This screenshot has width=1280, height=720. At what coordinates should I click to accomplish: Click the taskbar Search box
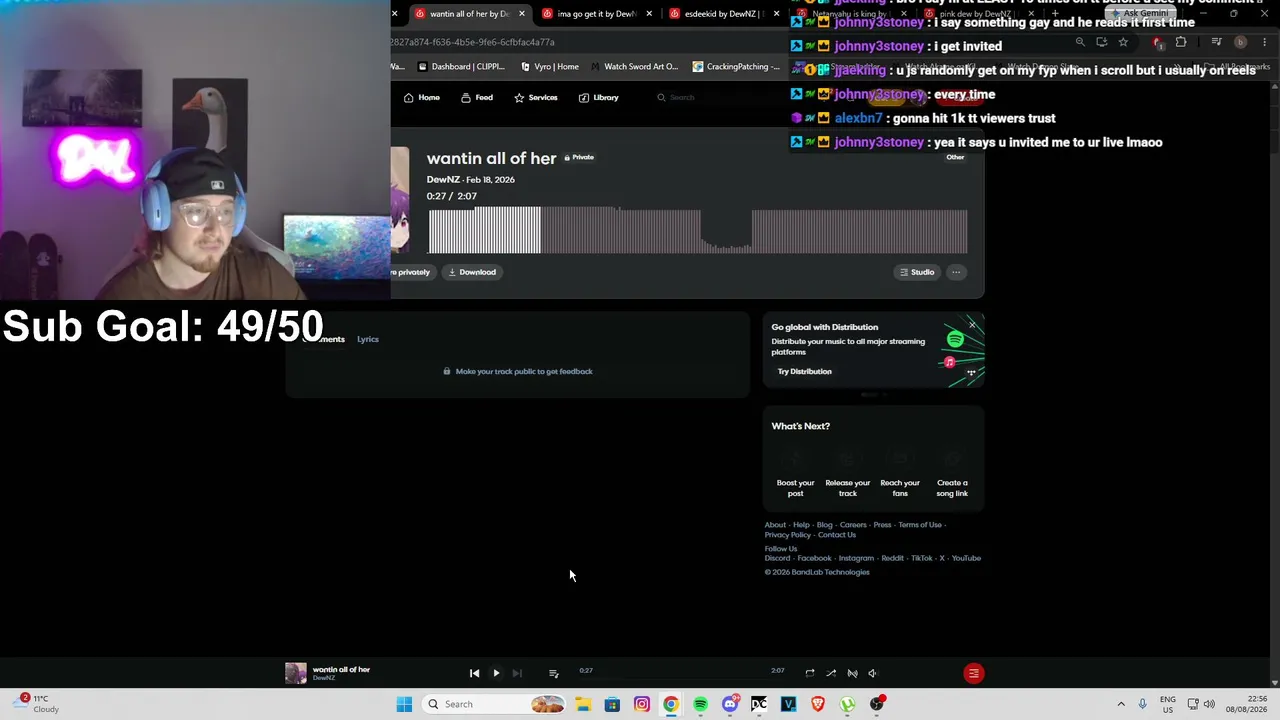[495, 704]
